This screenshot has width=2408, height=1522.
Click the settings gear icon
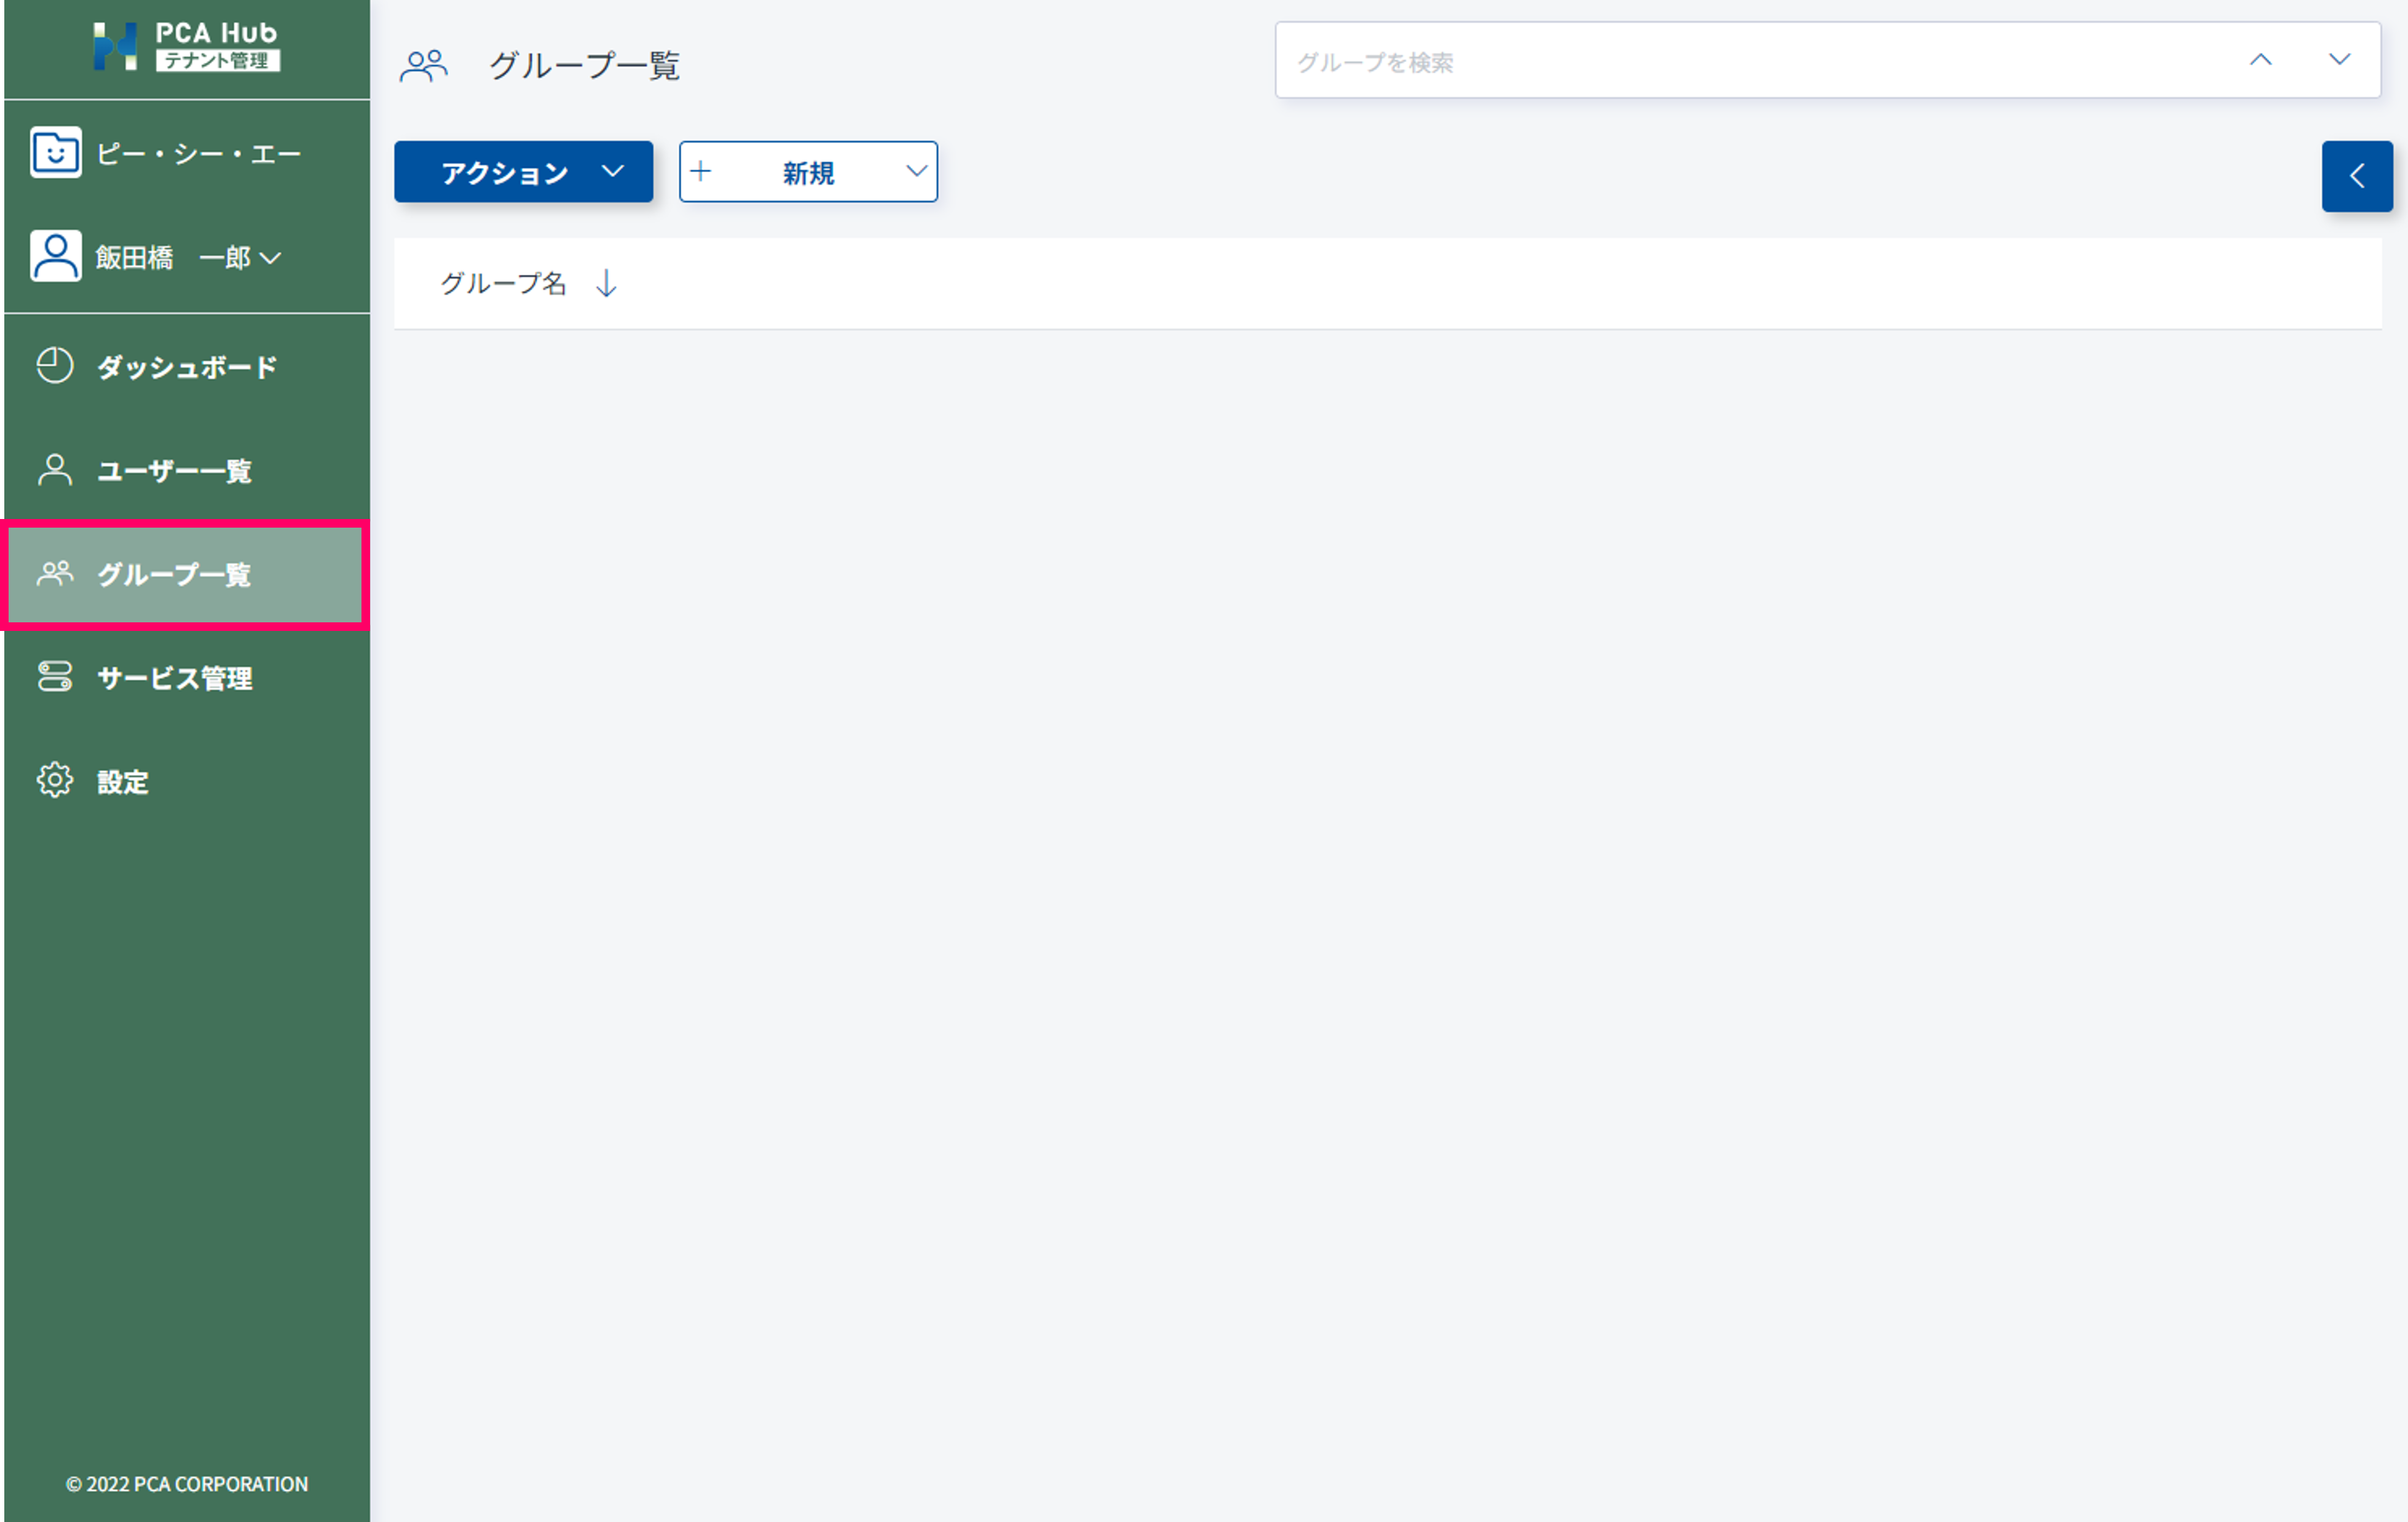(x=55, y=780)
